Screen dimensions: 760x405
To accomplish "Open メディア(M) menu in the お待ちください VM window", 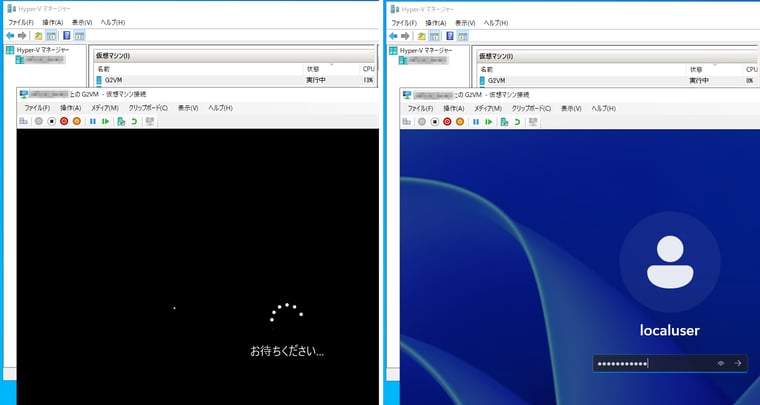I will click(105, 108).
